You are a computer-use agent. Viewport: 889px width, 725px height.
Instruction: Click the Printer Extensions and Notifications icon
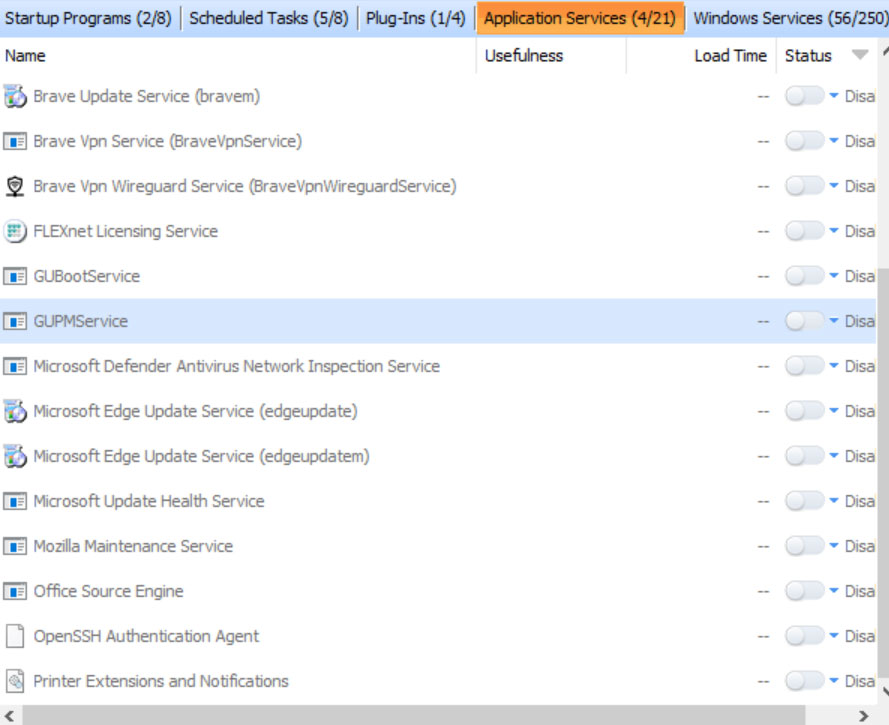[15, 681]
